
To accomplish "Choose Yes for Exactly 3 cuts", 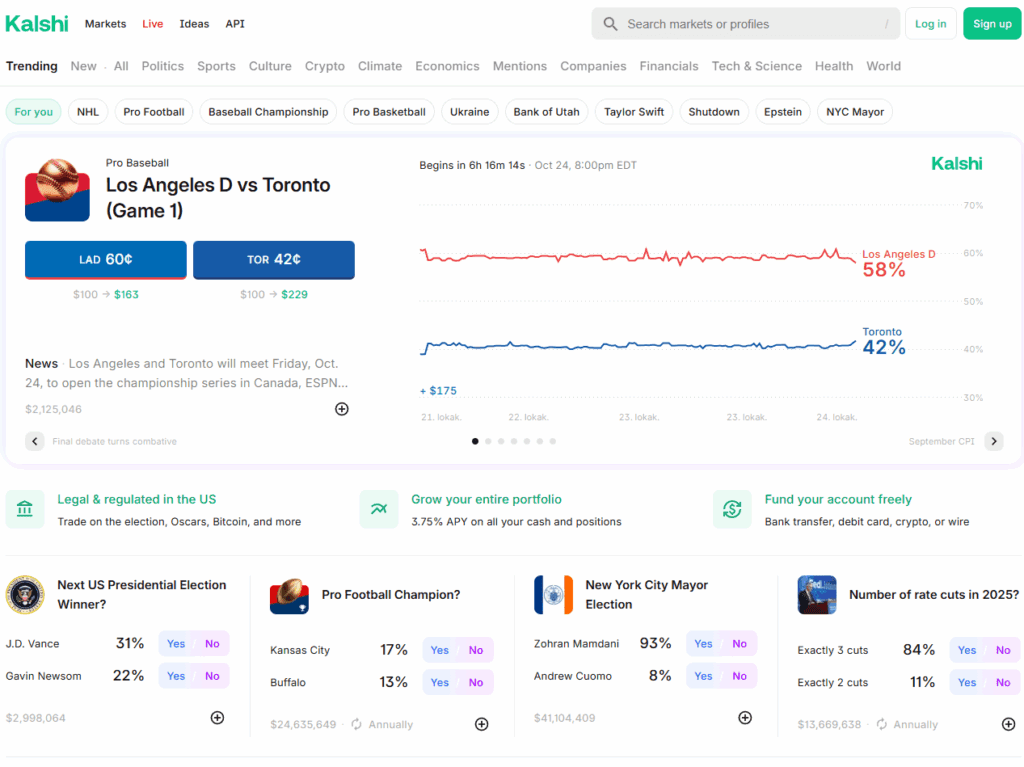I will tap(967, 650).
